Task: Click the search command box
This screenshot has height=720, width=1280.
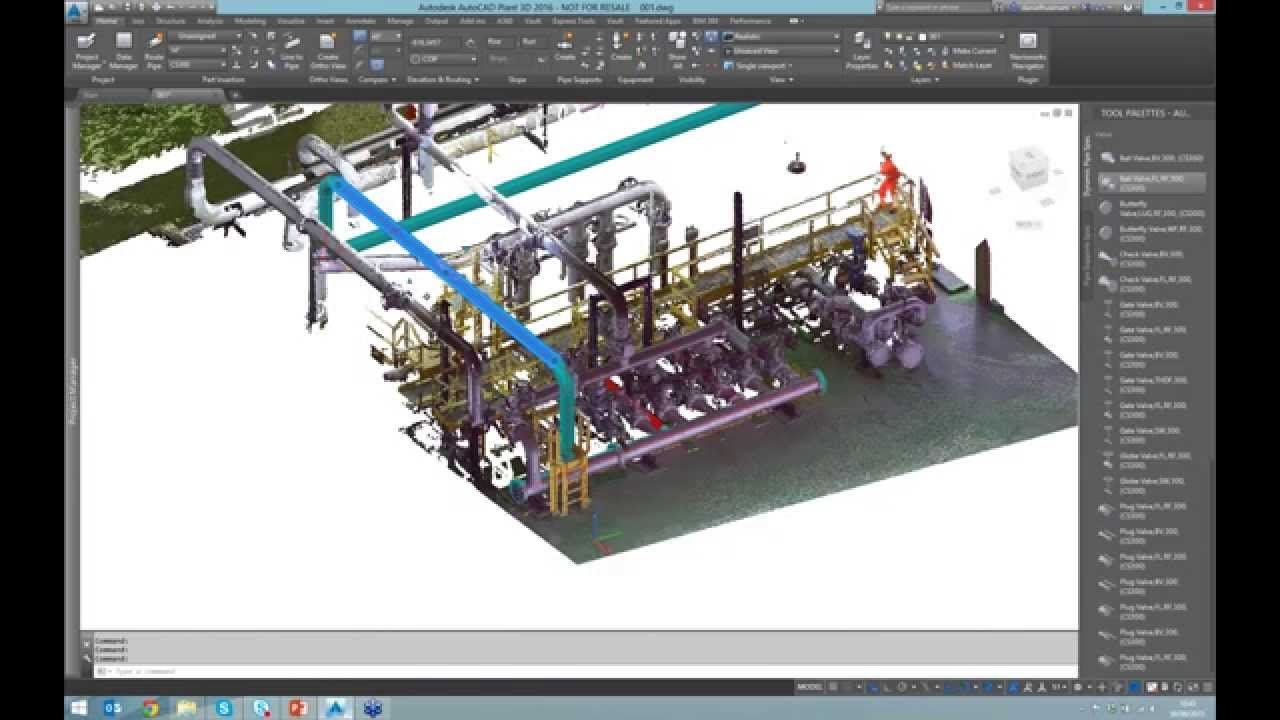Action: click(x=936, y=7)
